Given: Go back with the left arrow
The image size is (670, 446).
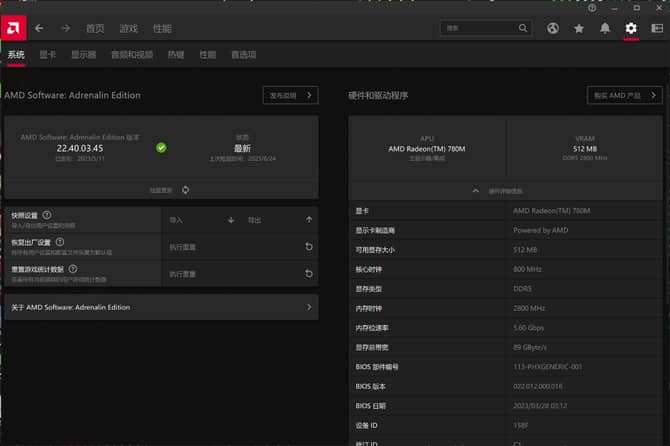Looking at the screenshot, I should click(x=39, y=28).
